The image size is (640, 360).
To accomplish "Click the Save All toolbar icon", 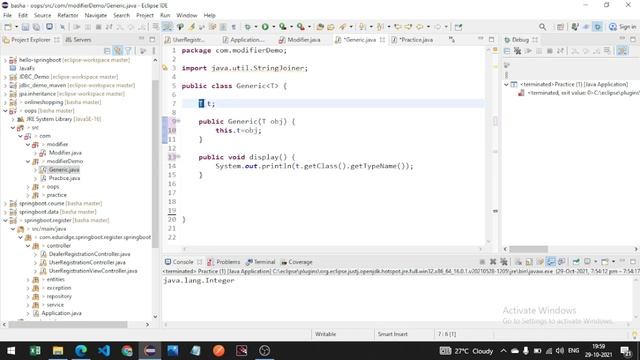I will click(36, 27).
